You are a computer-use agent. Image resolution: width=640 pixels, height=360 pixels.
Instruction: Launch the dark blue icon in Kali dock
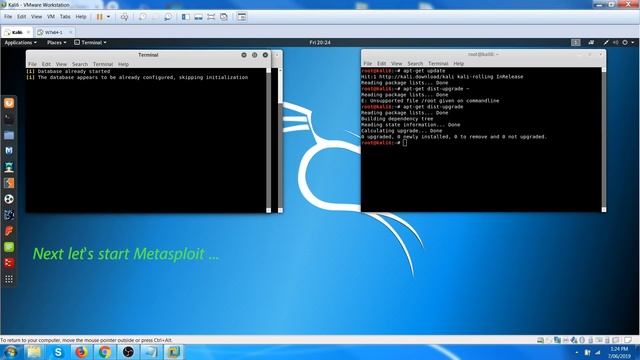tap(9, 215)
